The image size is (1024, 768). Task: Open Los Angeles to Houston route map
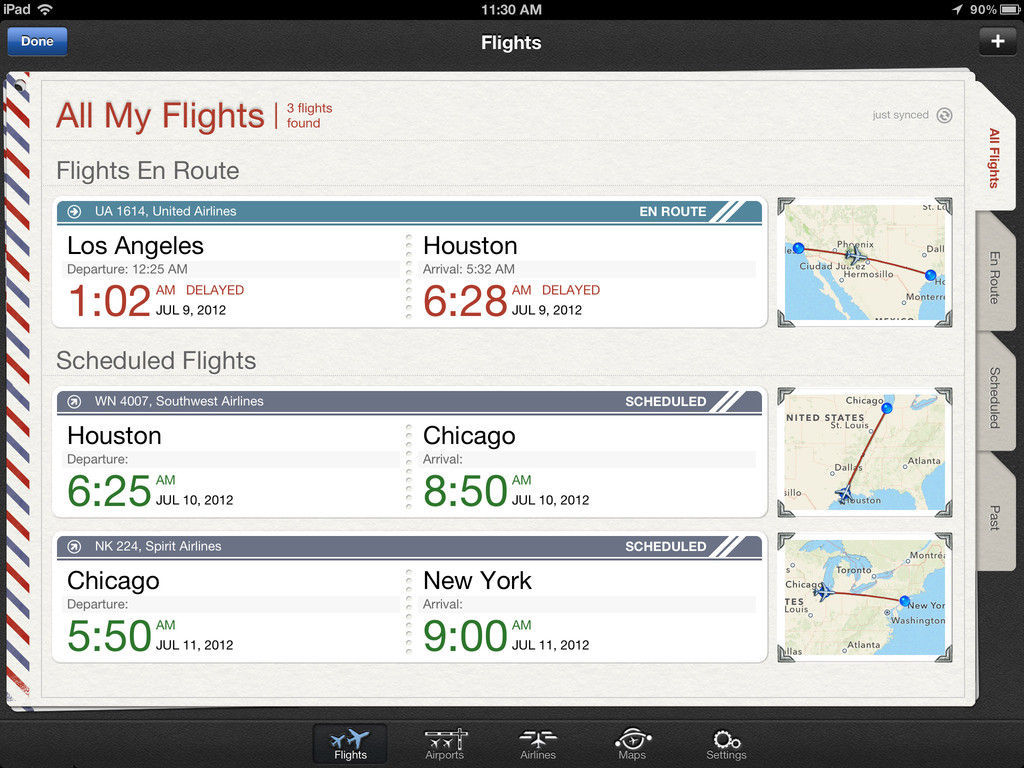point(865,263)
